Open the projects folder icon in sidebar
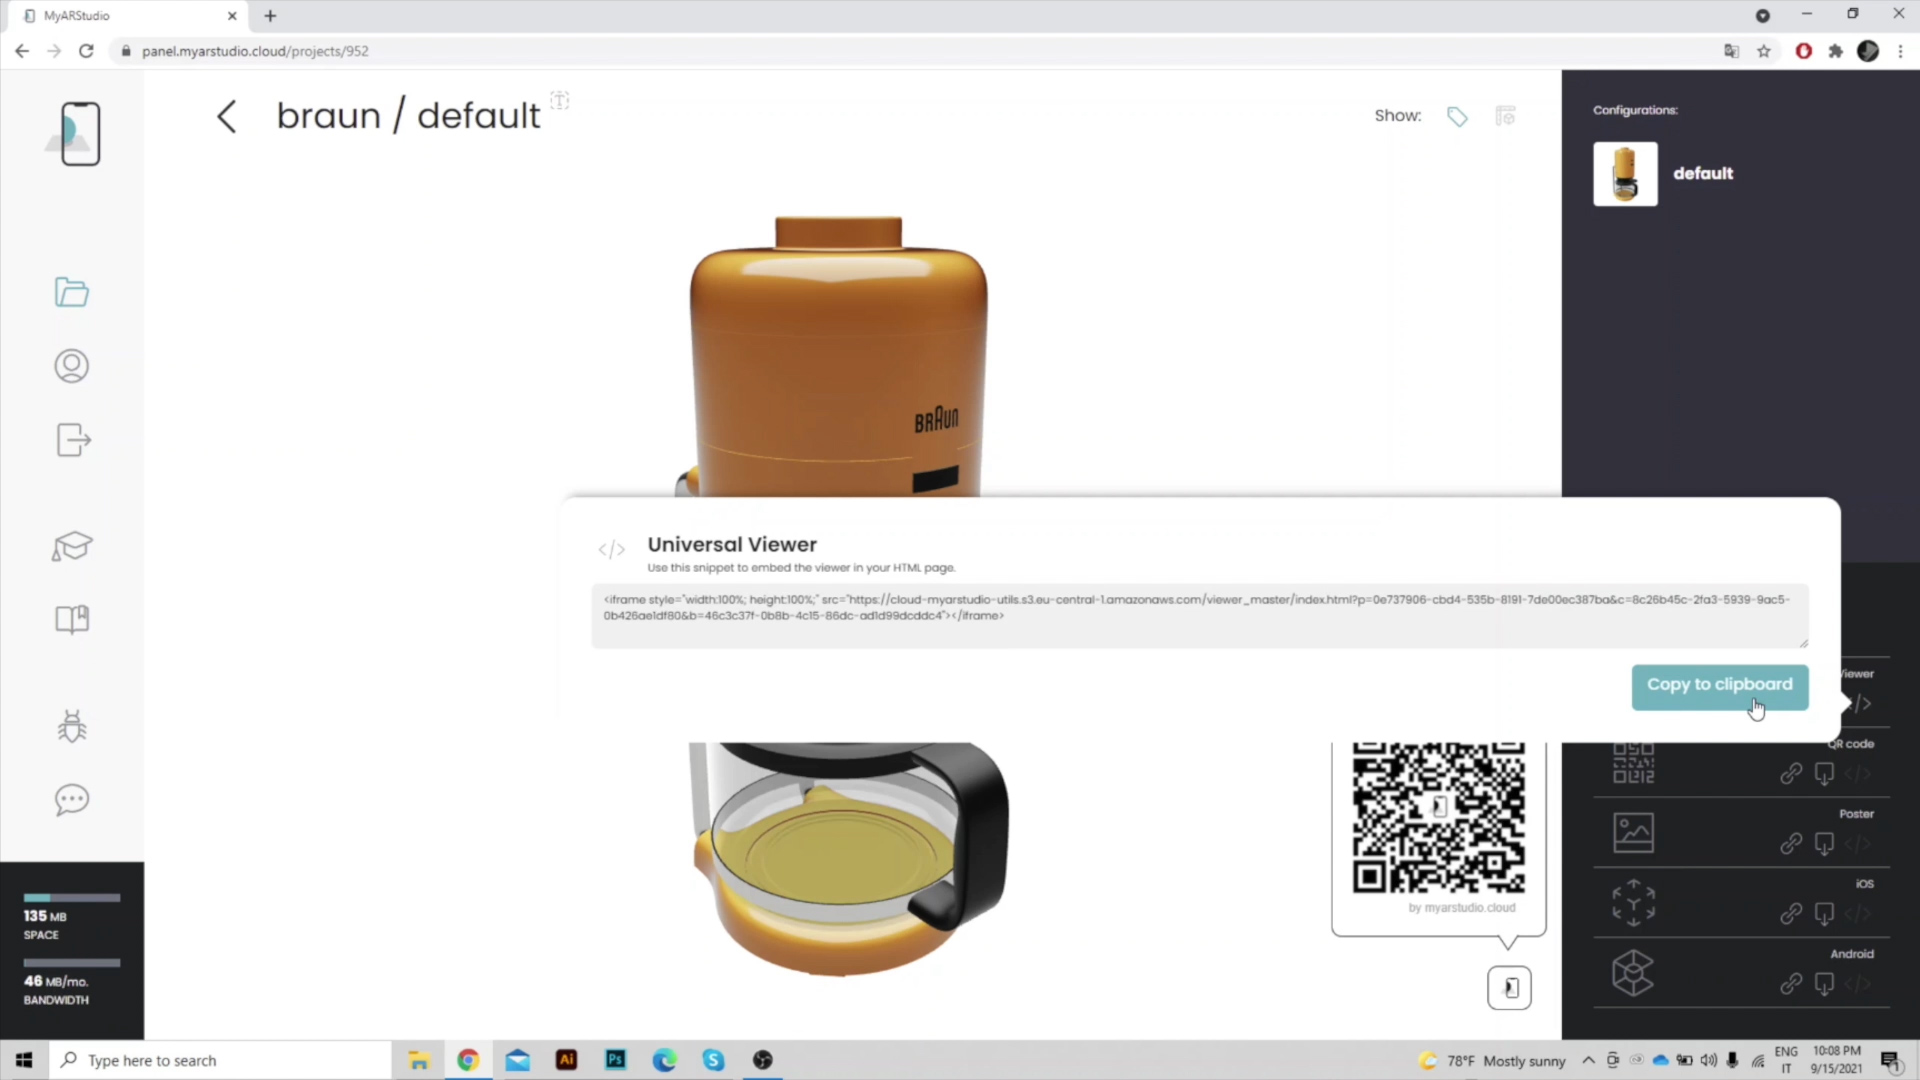This screenshot has width=1920, height=1080. coord(72,292)
